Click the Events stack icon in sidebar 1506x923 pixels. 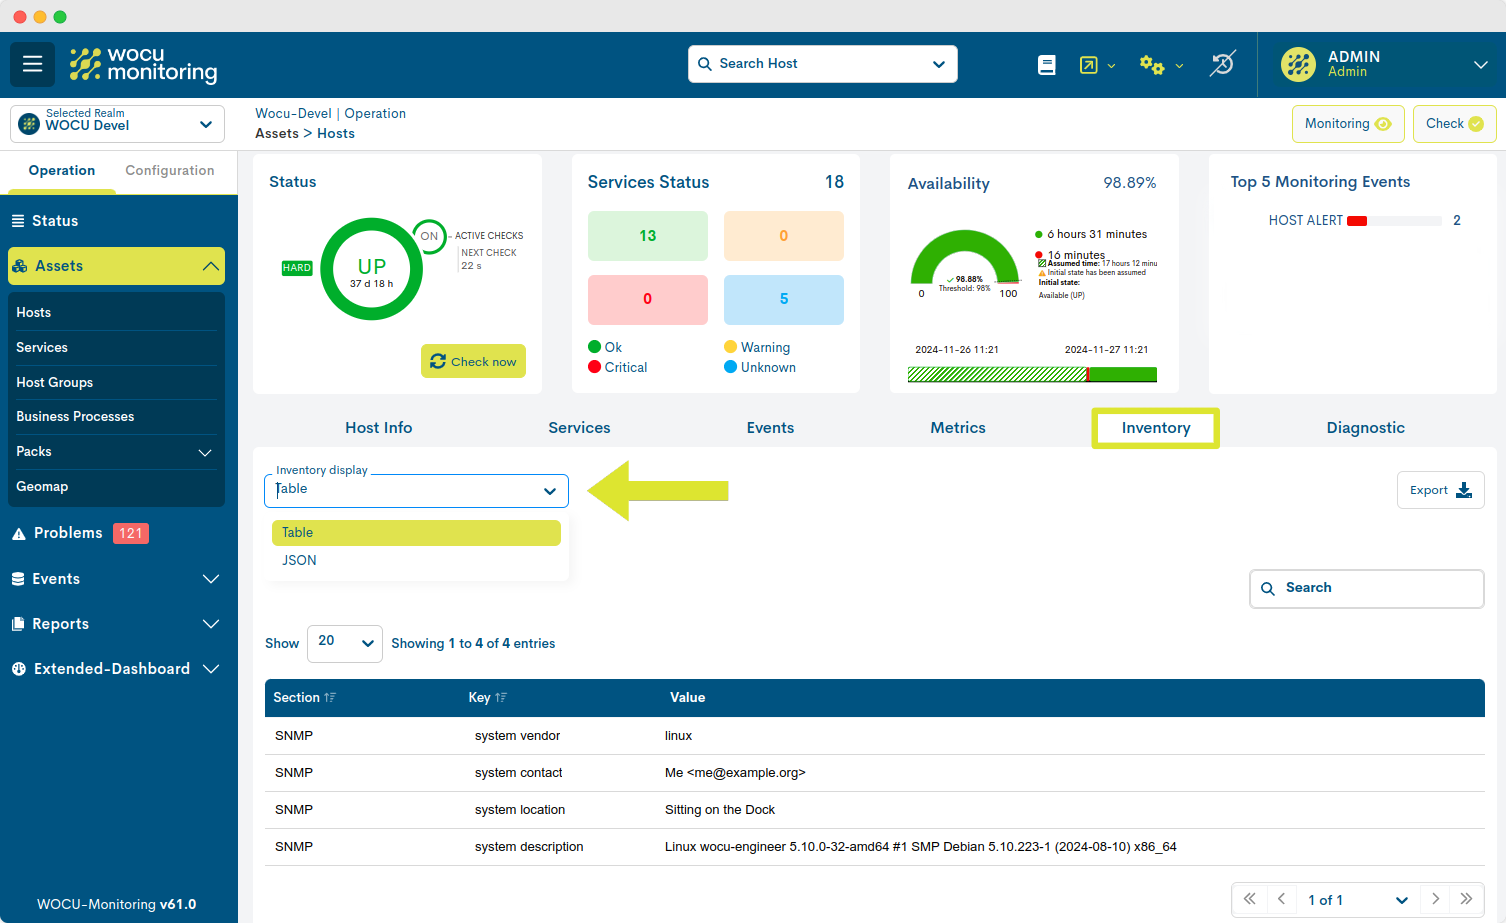18,579
